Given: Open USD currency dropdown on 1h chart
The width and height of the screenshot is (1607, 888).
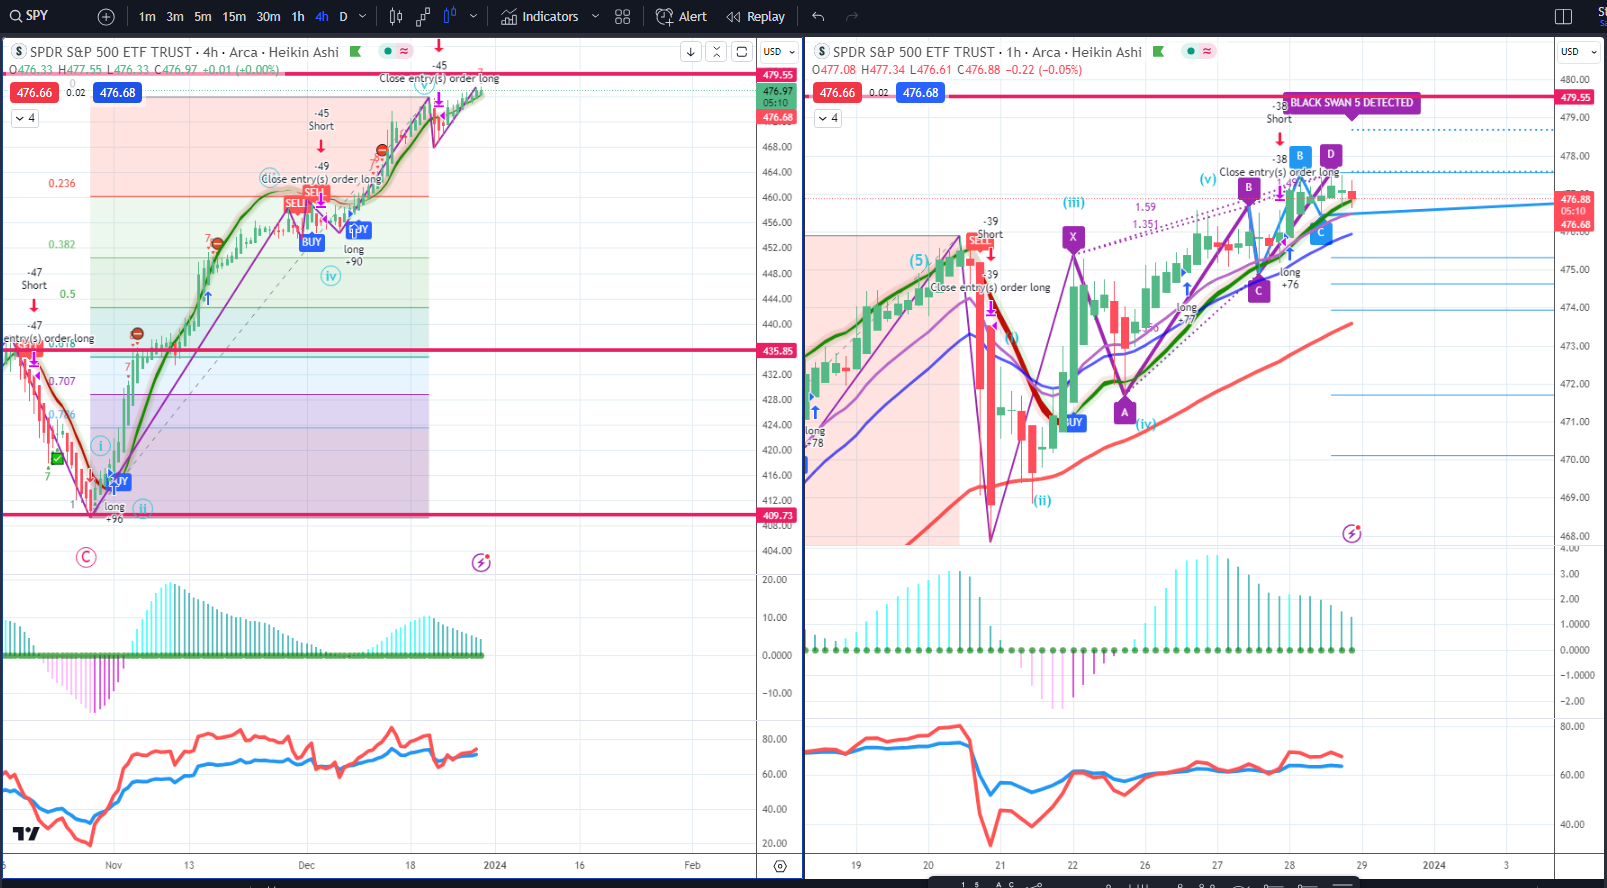Looking at the screenshot, I should pos(1579,52).
